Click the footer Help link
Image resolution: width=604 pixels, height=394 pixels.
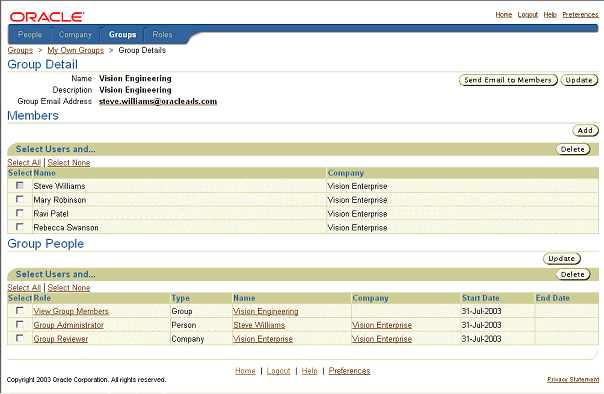[309, 371]
